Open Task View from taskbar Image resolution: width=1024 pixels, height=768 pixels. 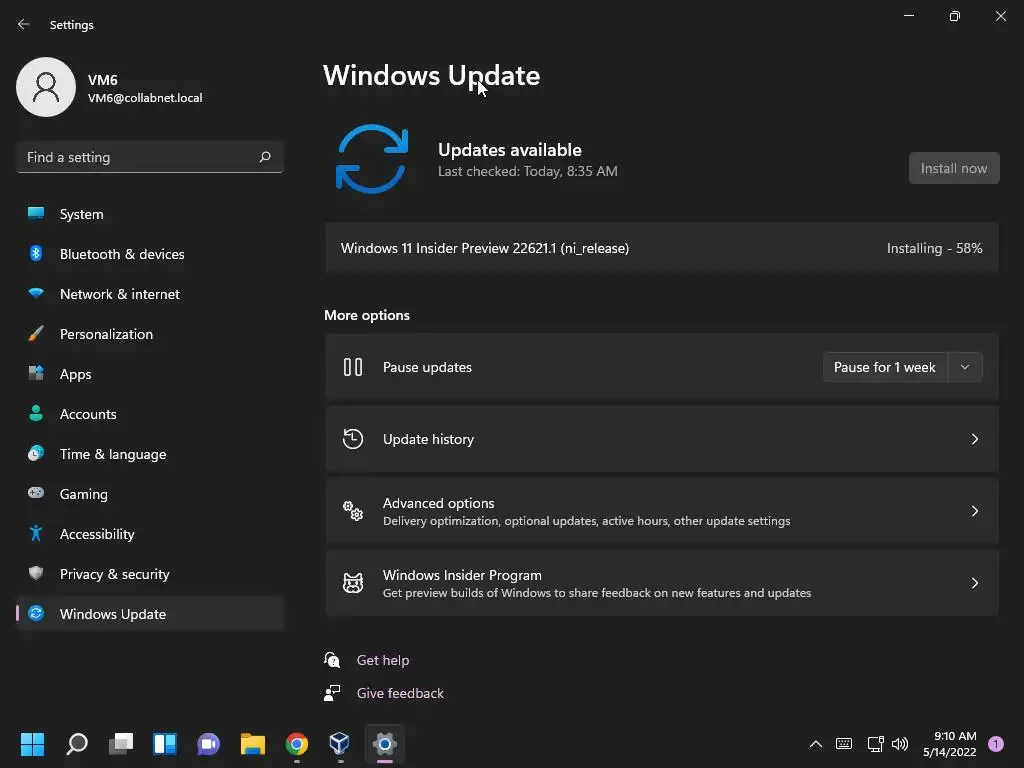click(x=121, y=744)
